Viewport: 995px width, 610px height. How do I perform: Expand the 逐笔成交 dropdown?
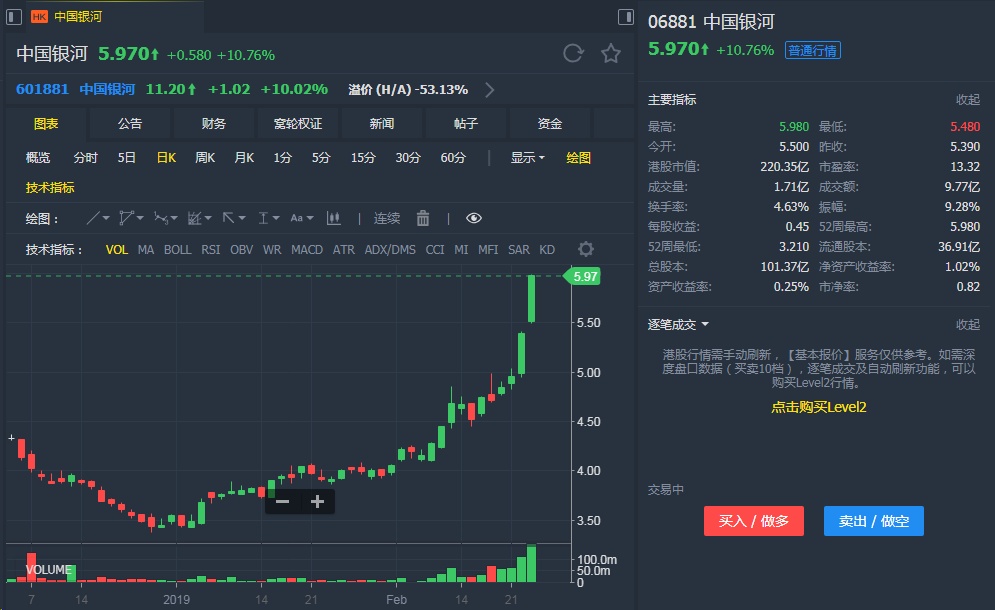(x=678, y=325)
